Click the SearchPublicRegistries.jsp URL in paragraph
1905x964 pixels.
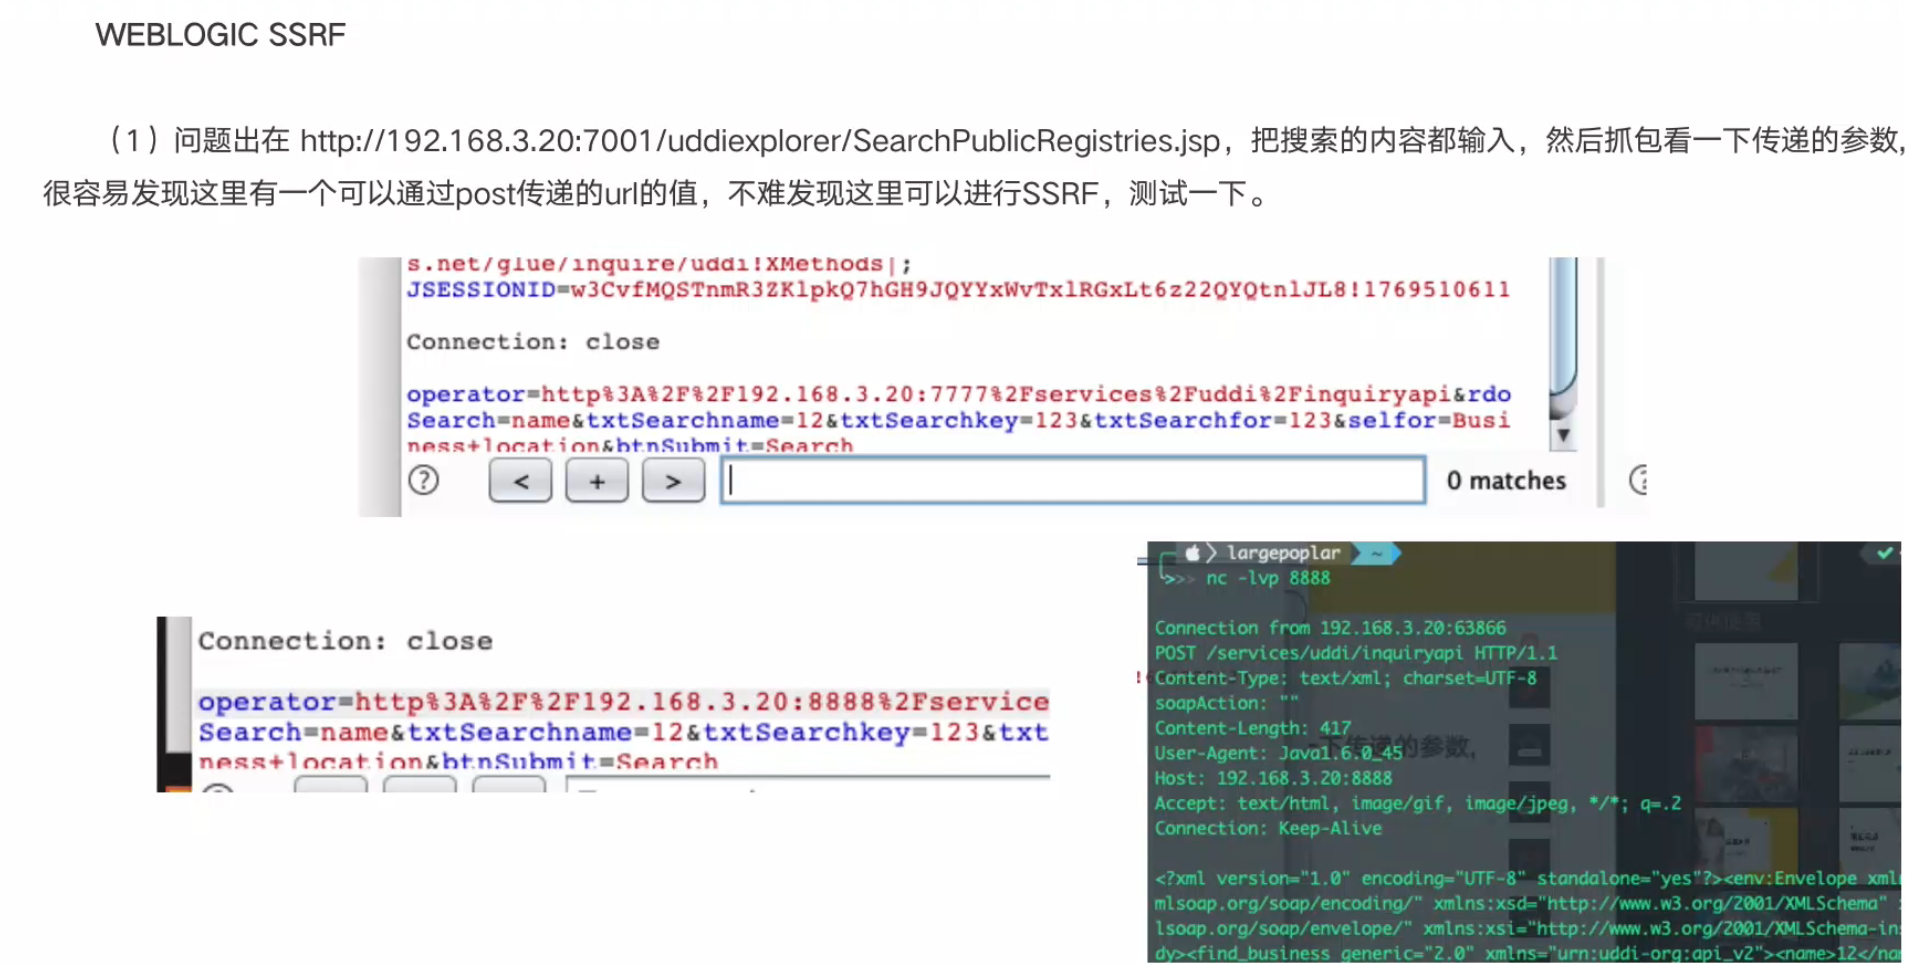pos(760,141)
